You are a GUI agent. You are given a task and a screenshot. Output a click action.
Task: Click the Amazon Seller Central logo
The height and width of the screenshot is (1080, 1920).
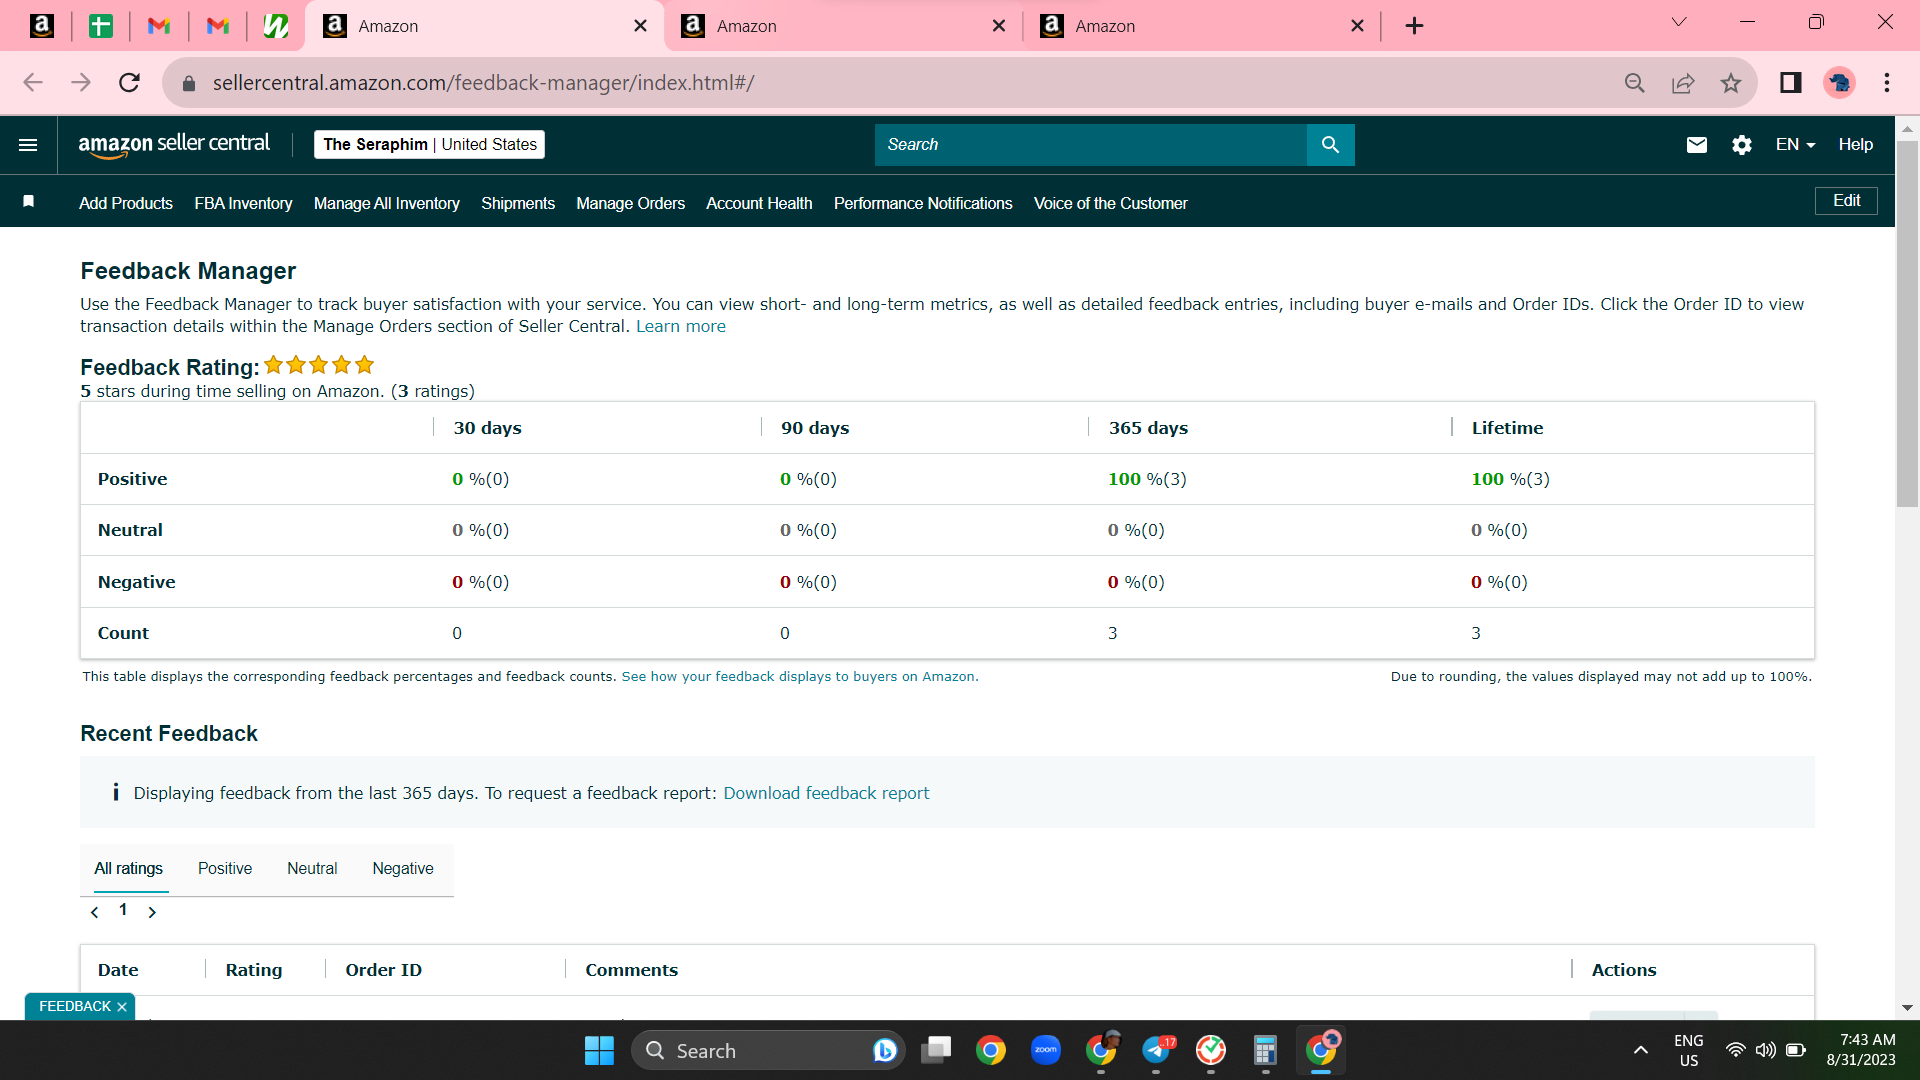click(x=174, y=145)
